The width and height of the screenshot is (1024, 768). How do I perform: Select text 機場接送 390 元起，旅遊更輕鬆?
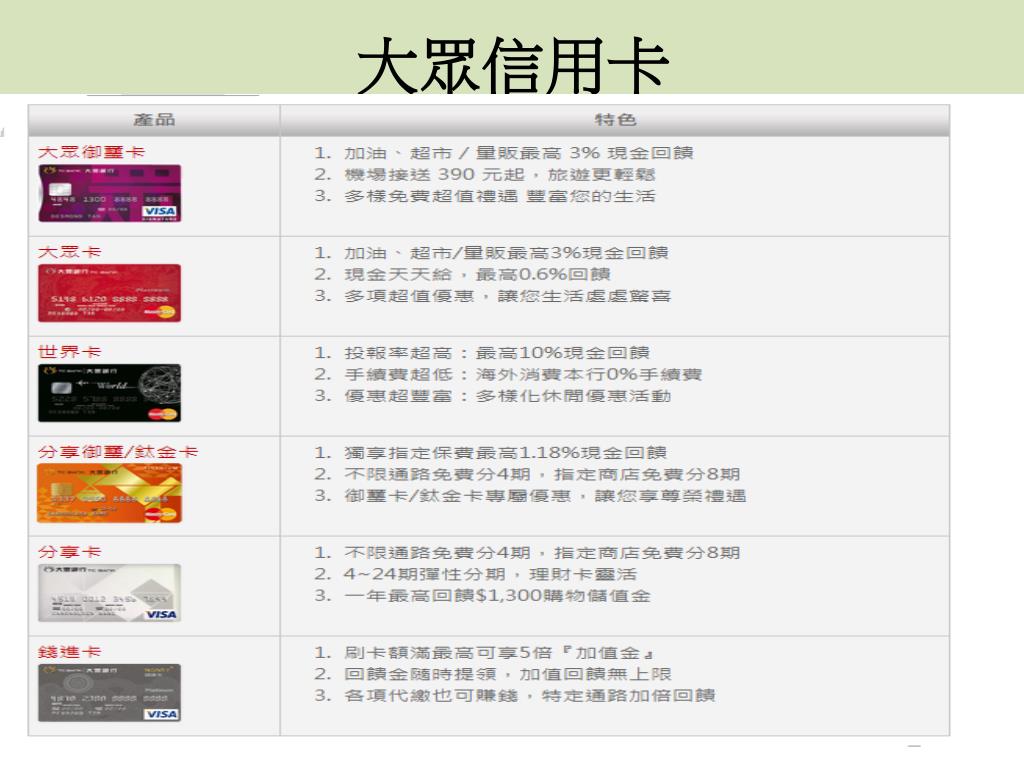[500, 174]
